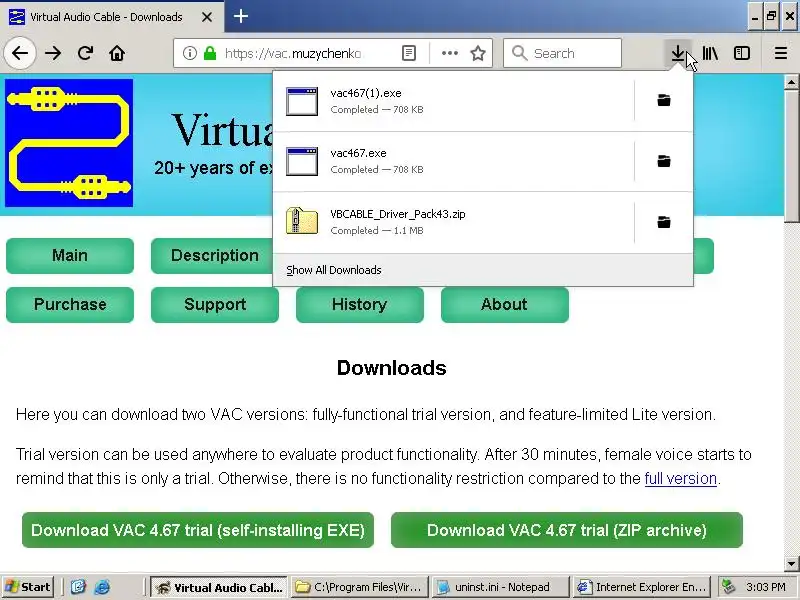Click the system tray network icon
This screenshot has height=600, width=800.
pos(728,587)
